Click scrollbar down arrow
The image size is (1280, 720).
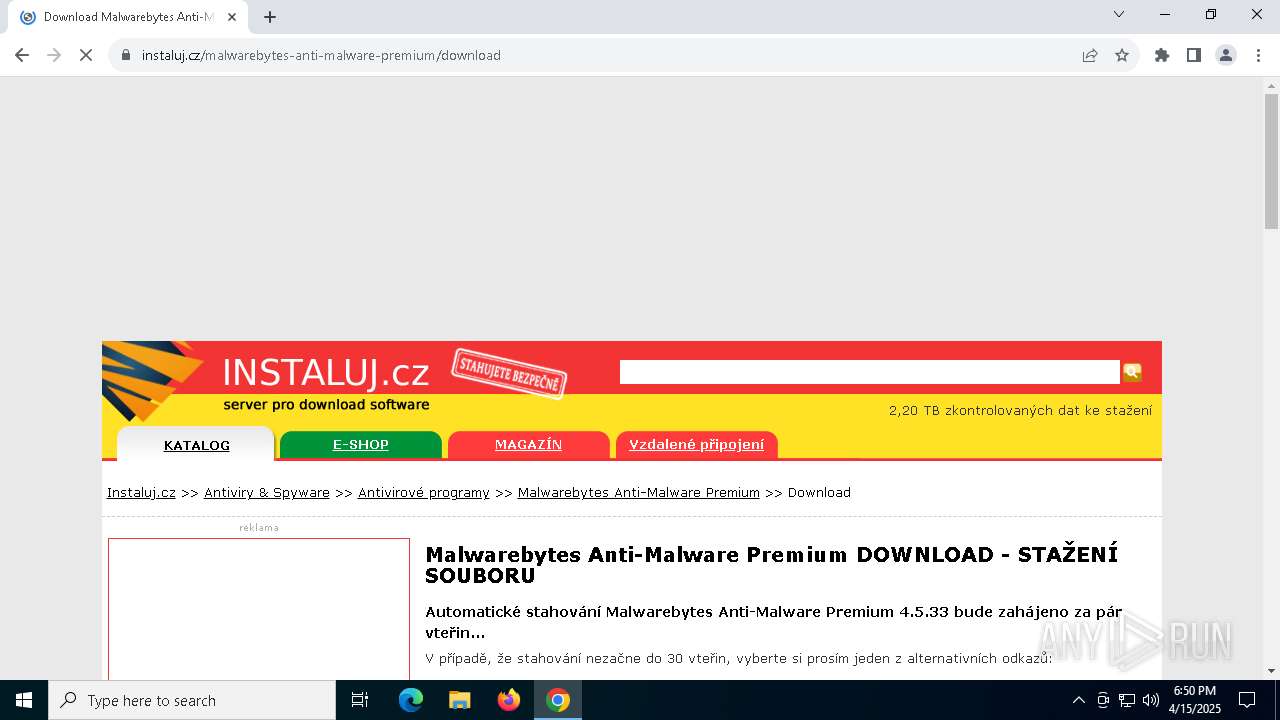[1271, 670]
